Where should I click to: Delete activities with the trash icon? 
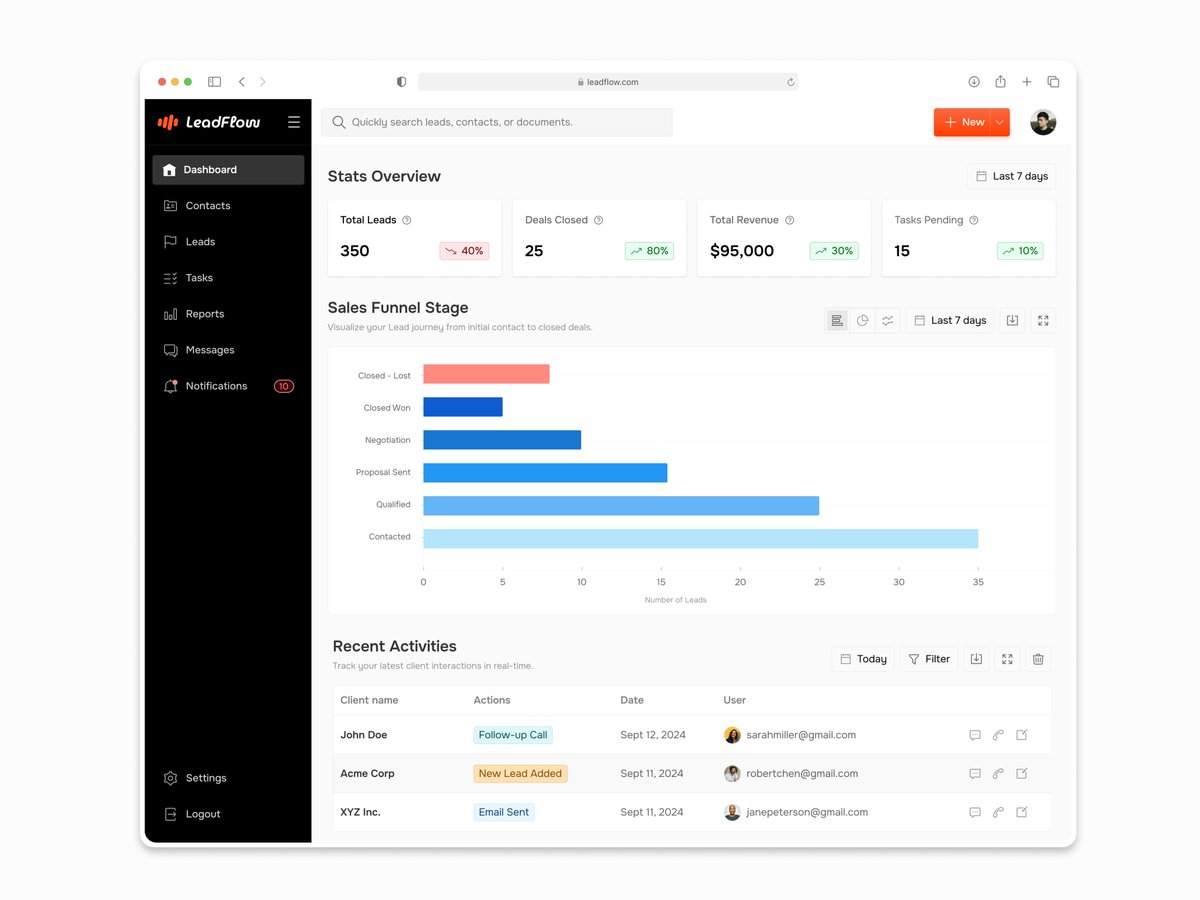click(x=1038, y=659)
